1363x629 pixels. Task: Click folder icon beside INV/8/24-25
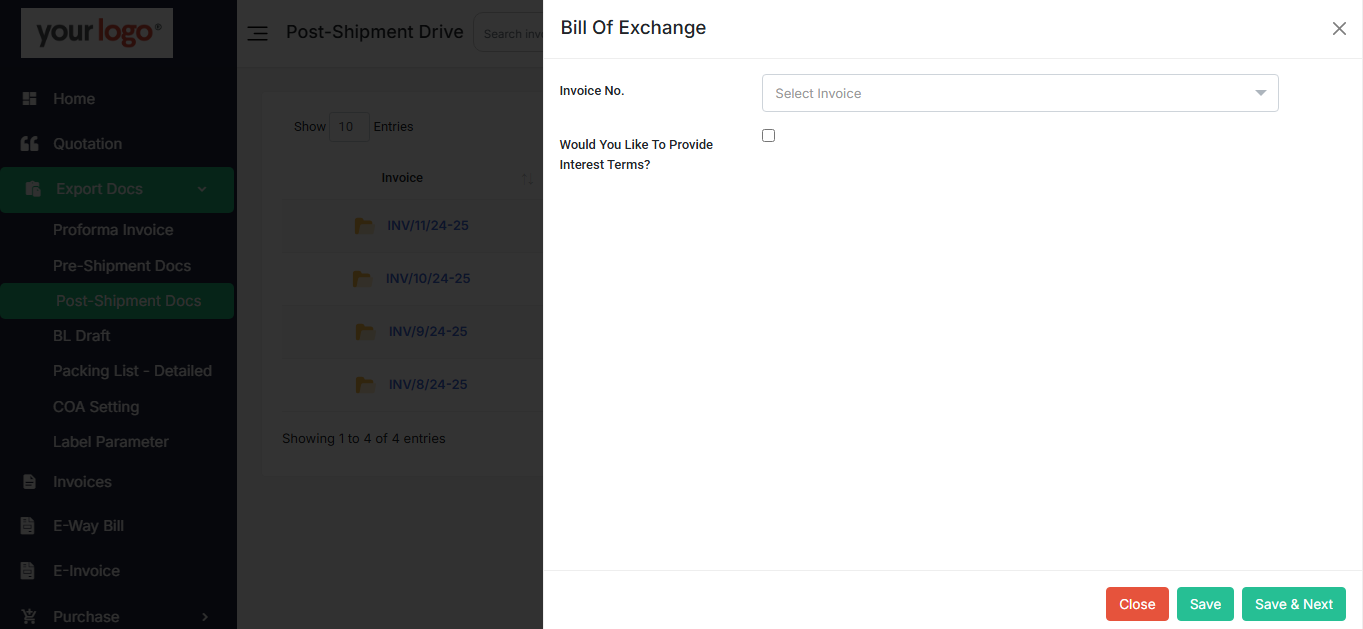point(366,385)
